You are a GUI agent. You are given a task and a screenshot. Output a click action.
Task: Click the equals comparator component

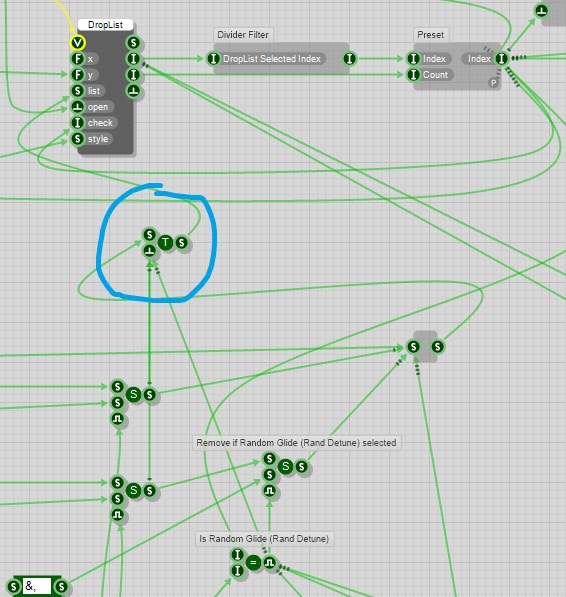253,563
